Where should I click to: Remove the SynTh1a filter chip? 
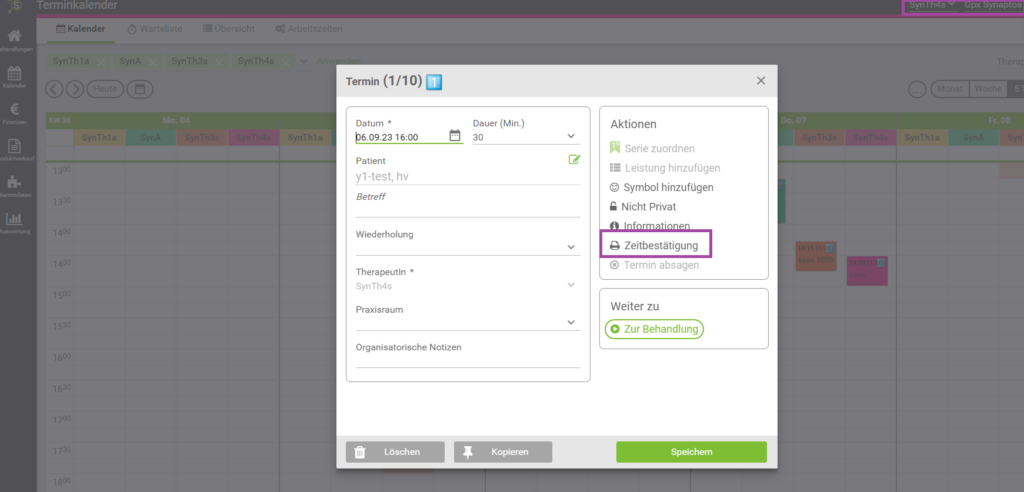100,61
